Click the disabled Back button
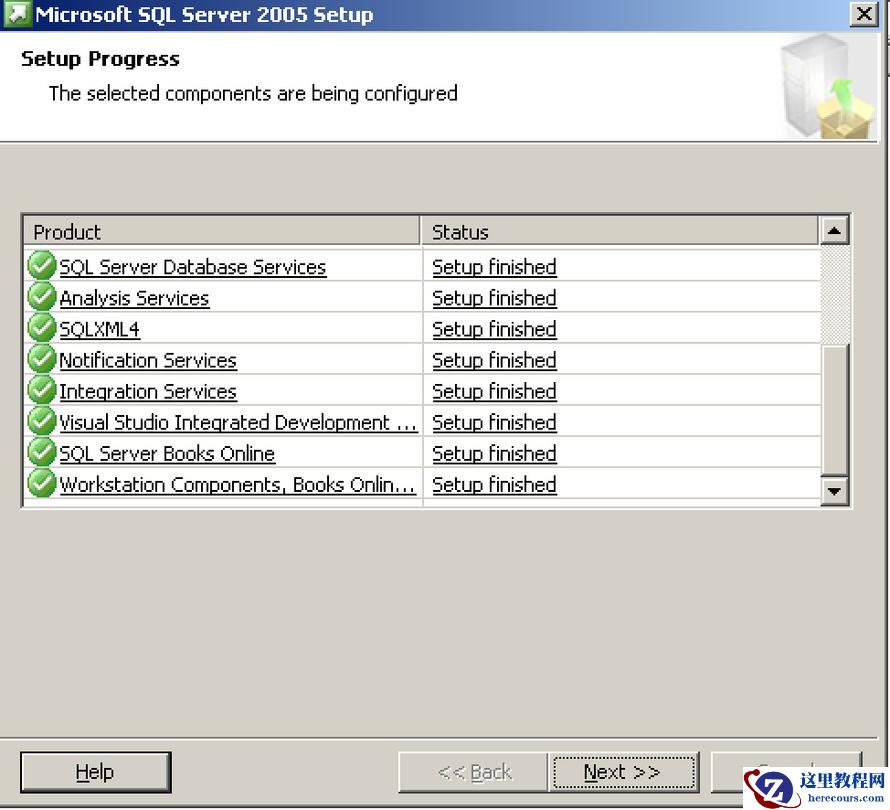Screen dimensions: 890x810 [473, 773]
